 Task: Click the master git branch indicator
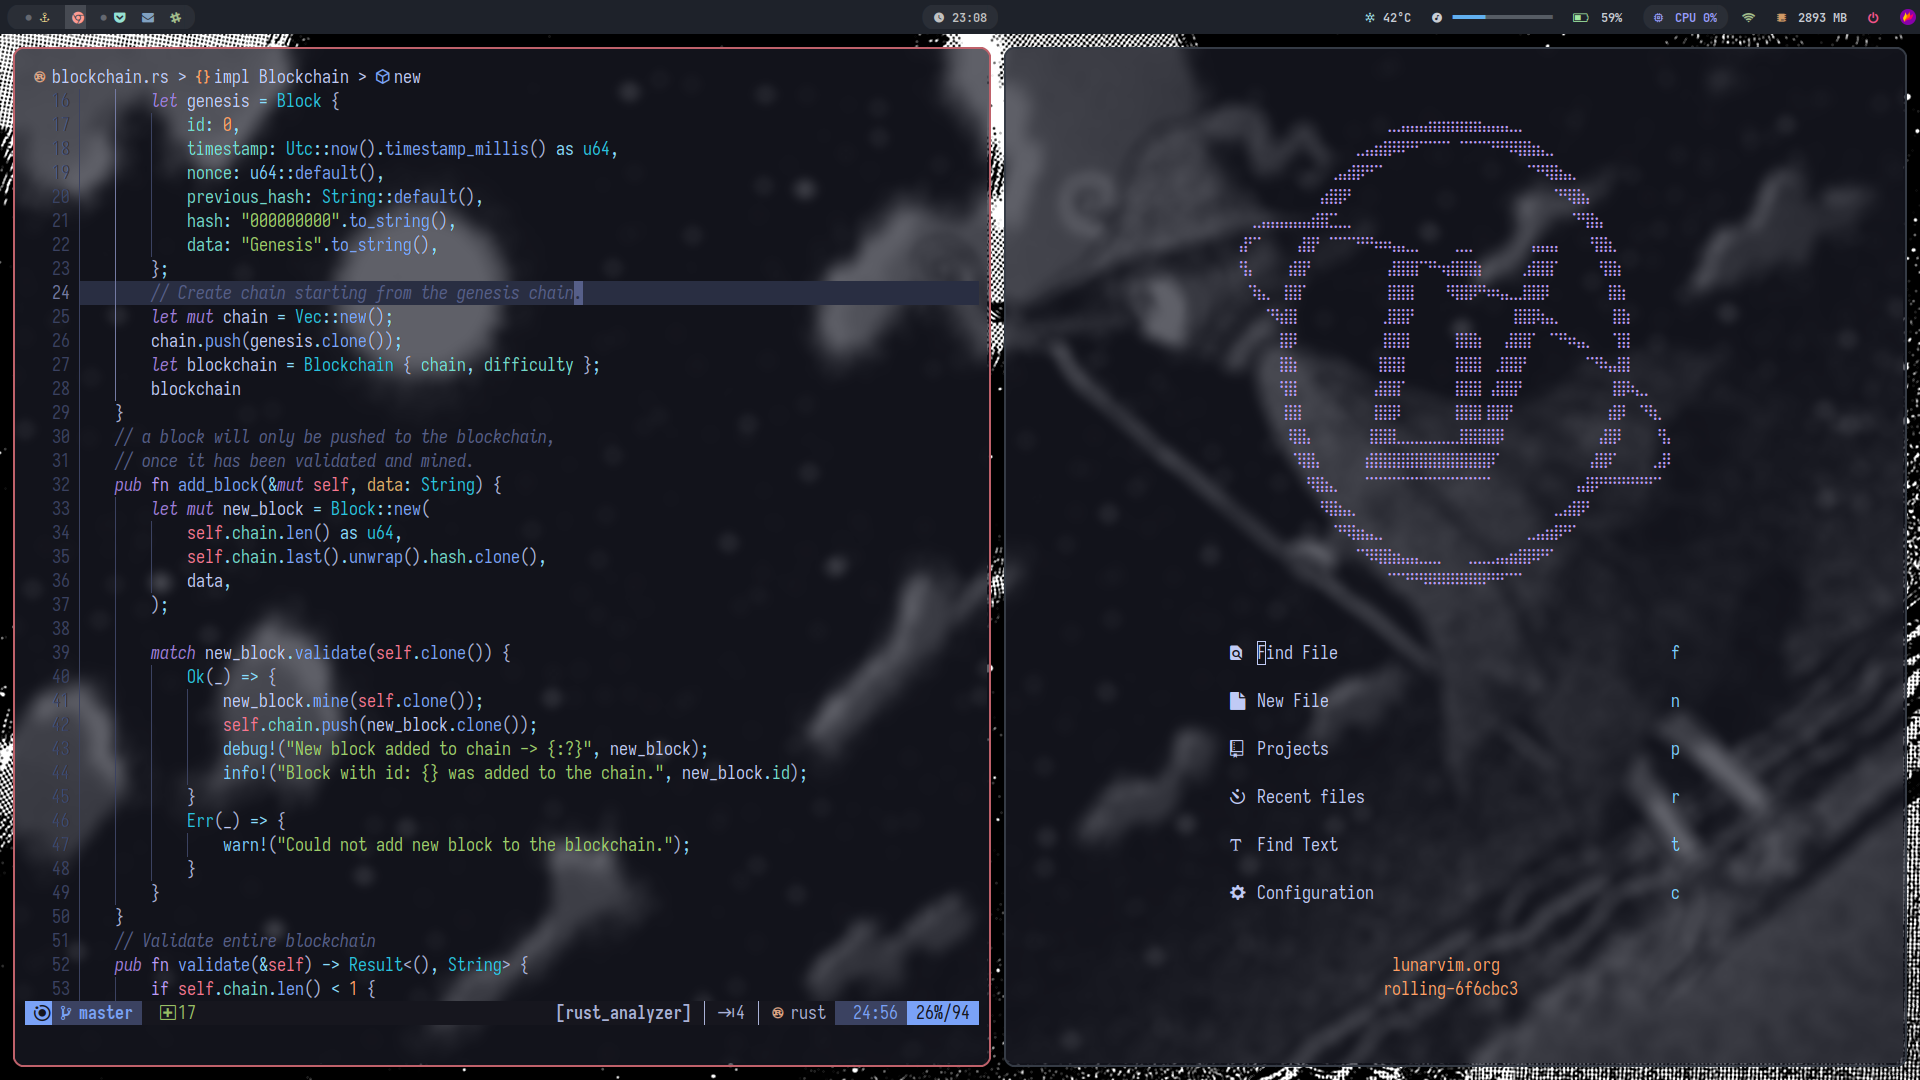(96, 1013)
